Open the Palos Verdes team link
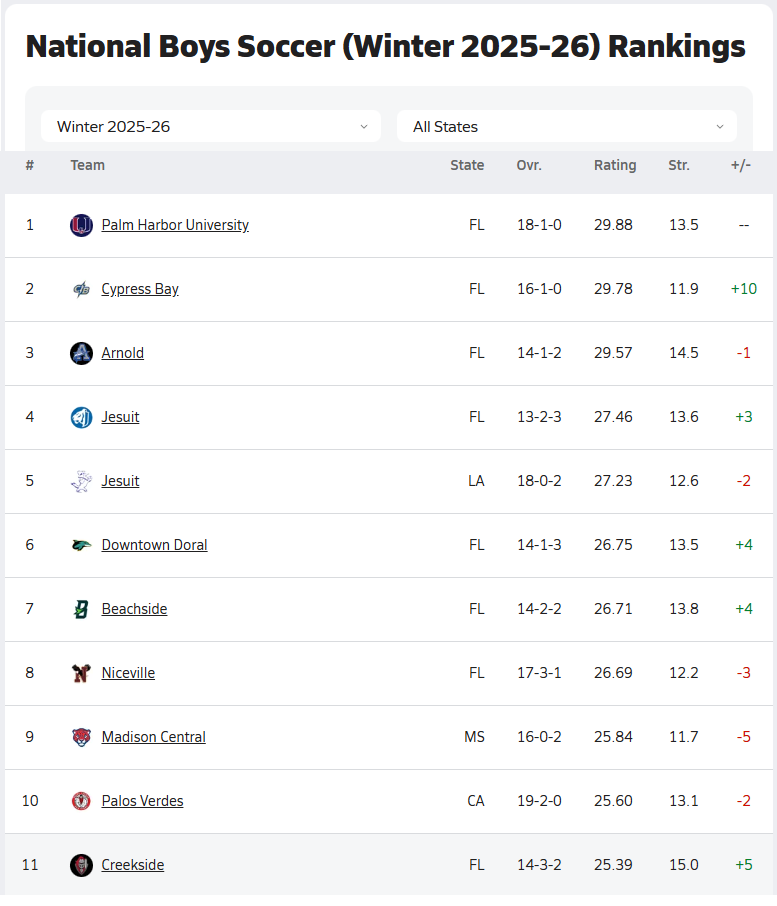 142,801
